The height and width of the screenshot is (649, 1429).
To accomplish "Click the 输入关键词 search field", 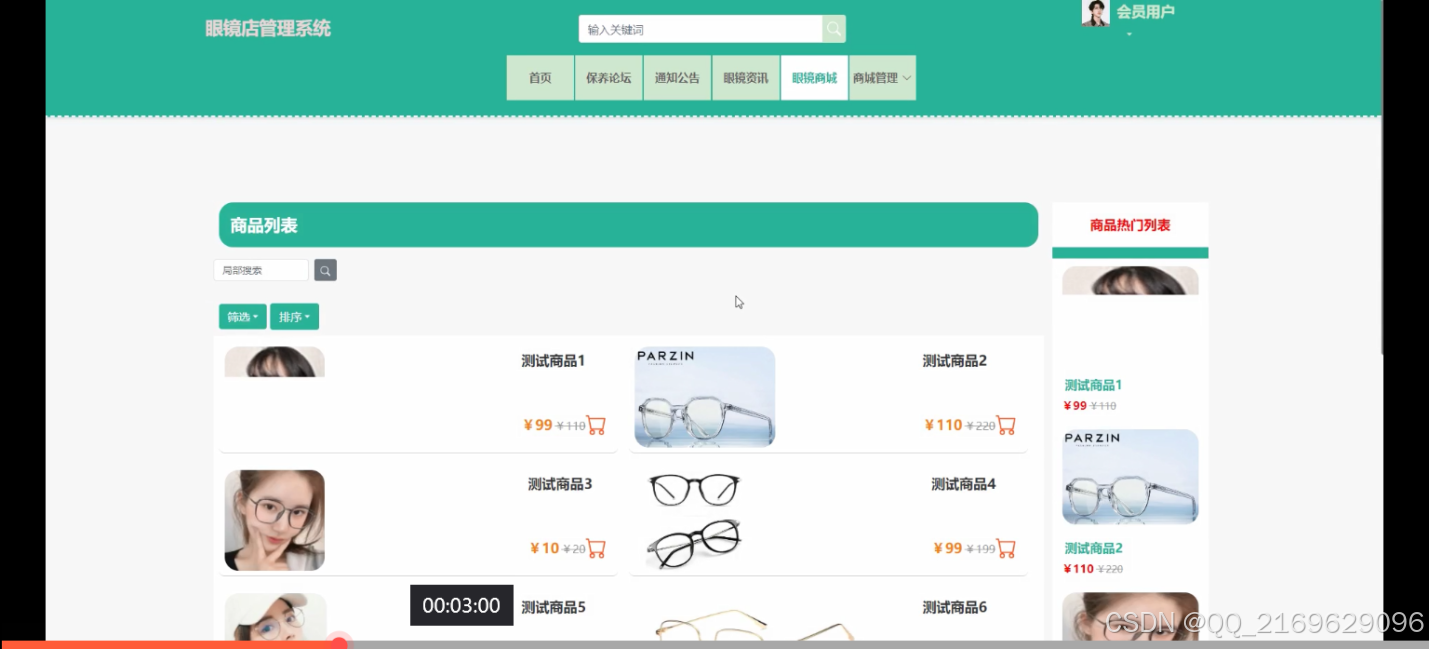I will (x=700, y=29).
